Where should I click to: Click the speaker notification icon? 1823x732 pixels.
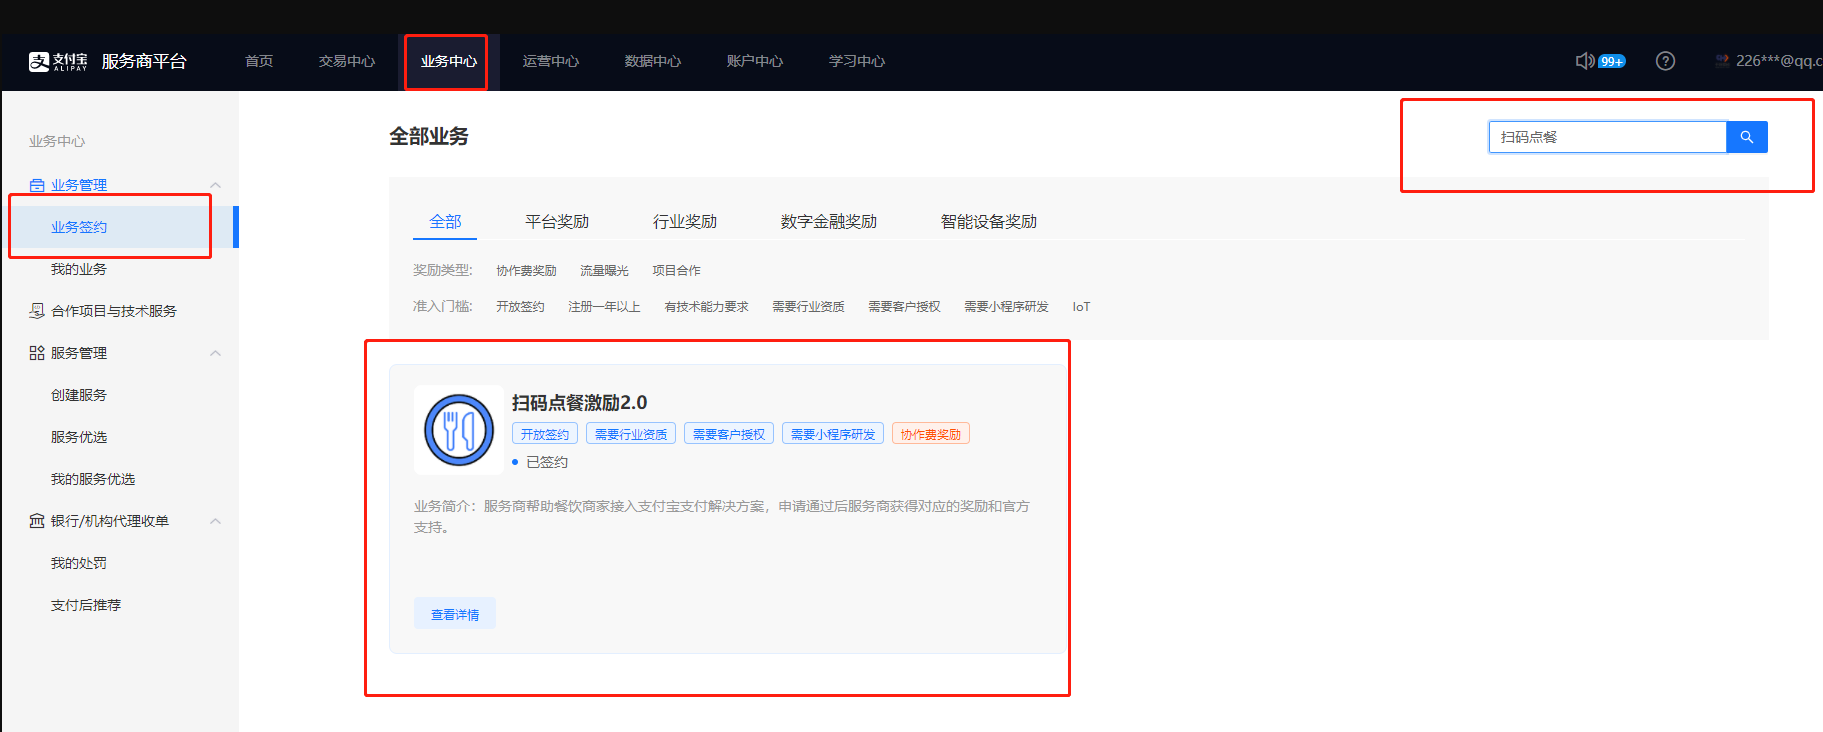coord(1585,61)
